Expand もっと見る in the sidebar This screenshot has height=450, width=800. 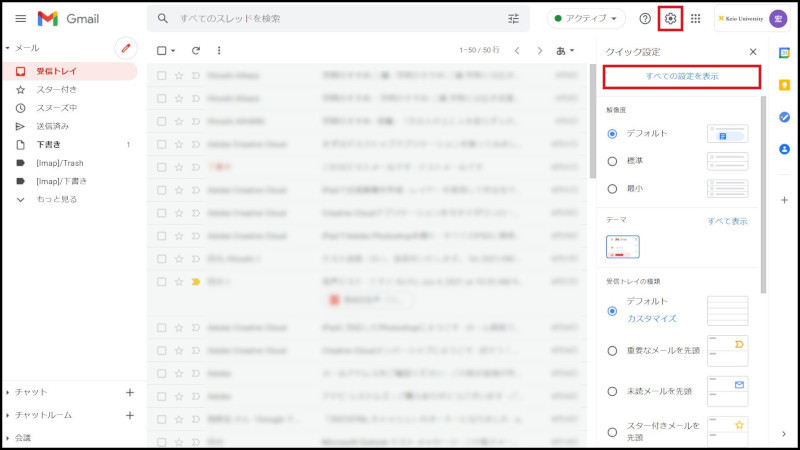[60, 199]
